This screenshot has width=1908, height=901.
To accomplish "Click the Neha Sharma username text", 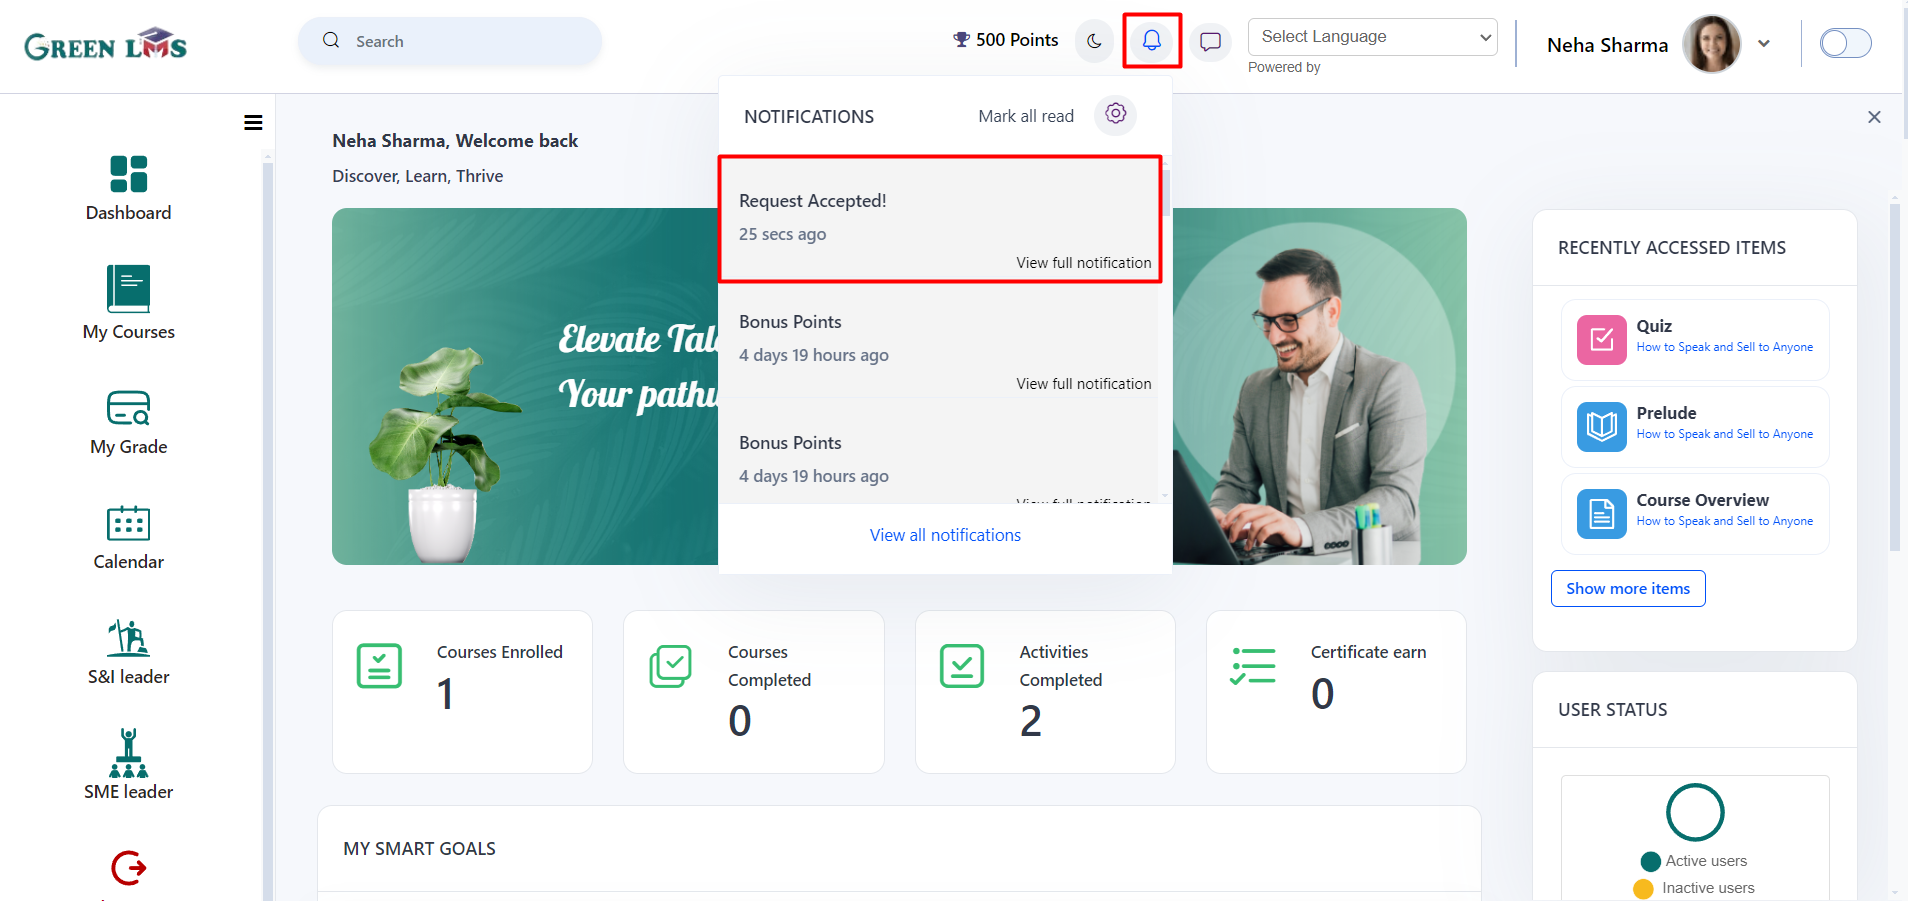I will click(x=1607, y=45).
